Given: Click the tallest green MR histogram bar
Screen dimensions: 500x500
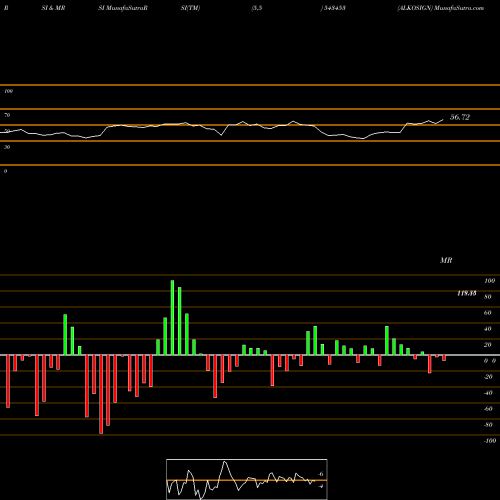Looking at the screenshot, I should tap(172, 318).
